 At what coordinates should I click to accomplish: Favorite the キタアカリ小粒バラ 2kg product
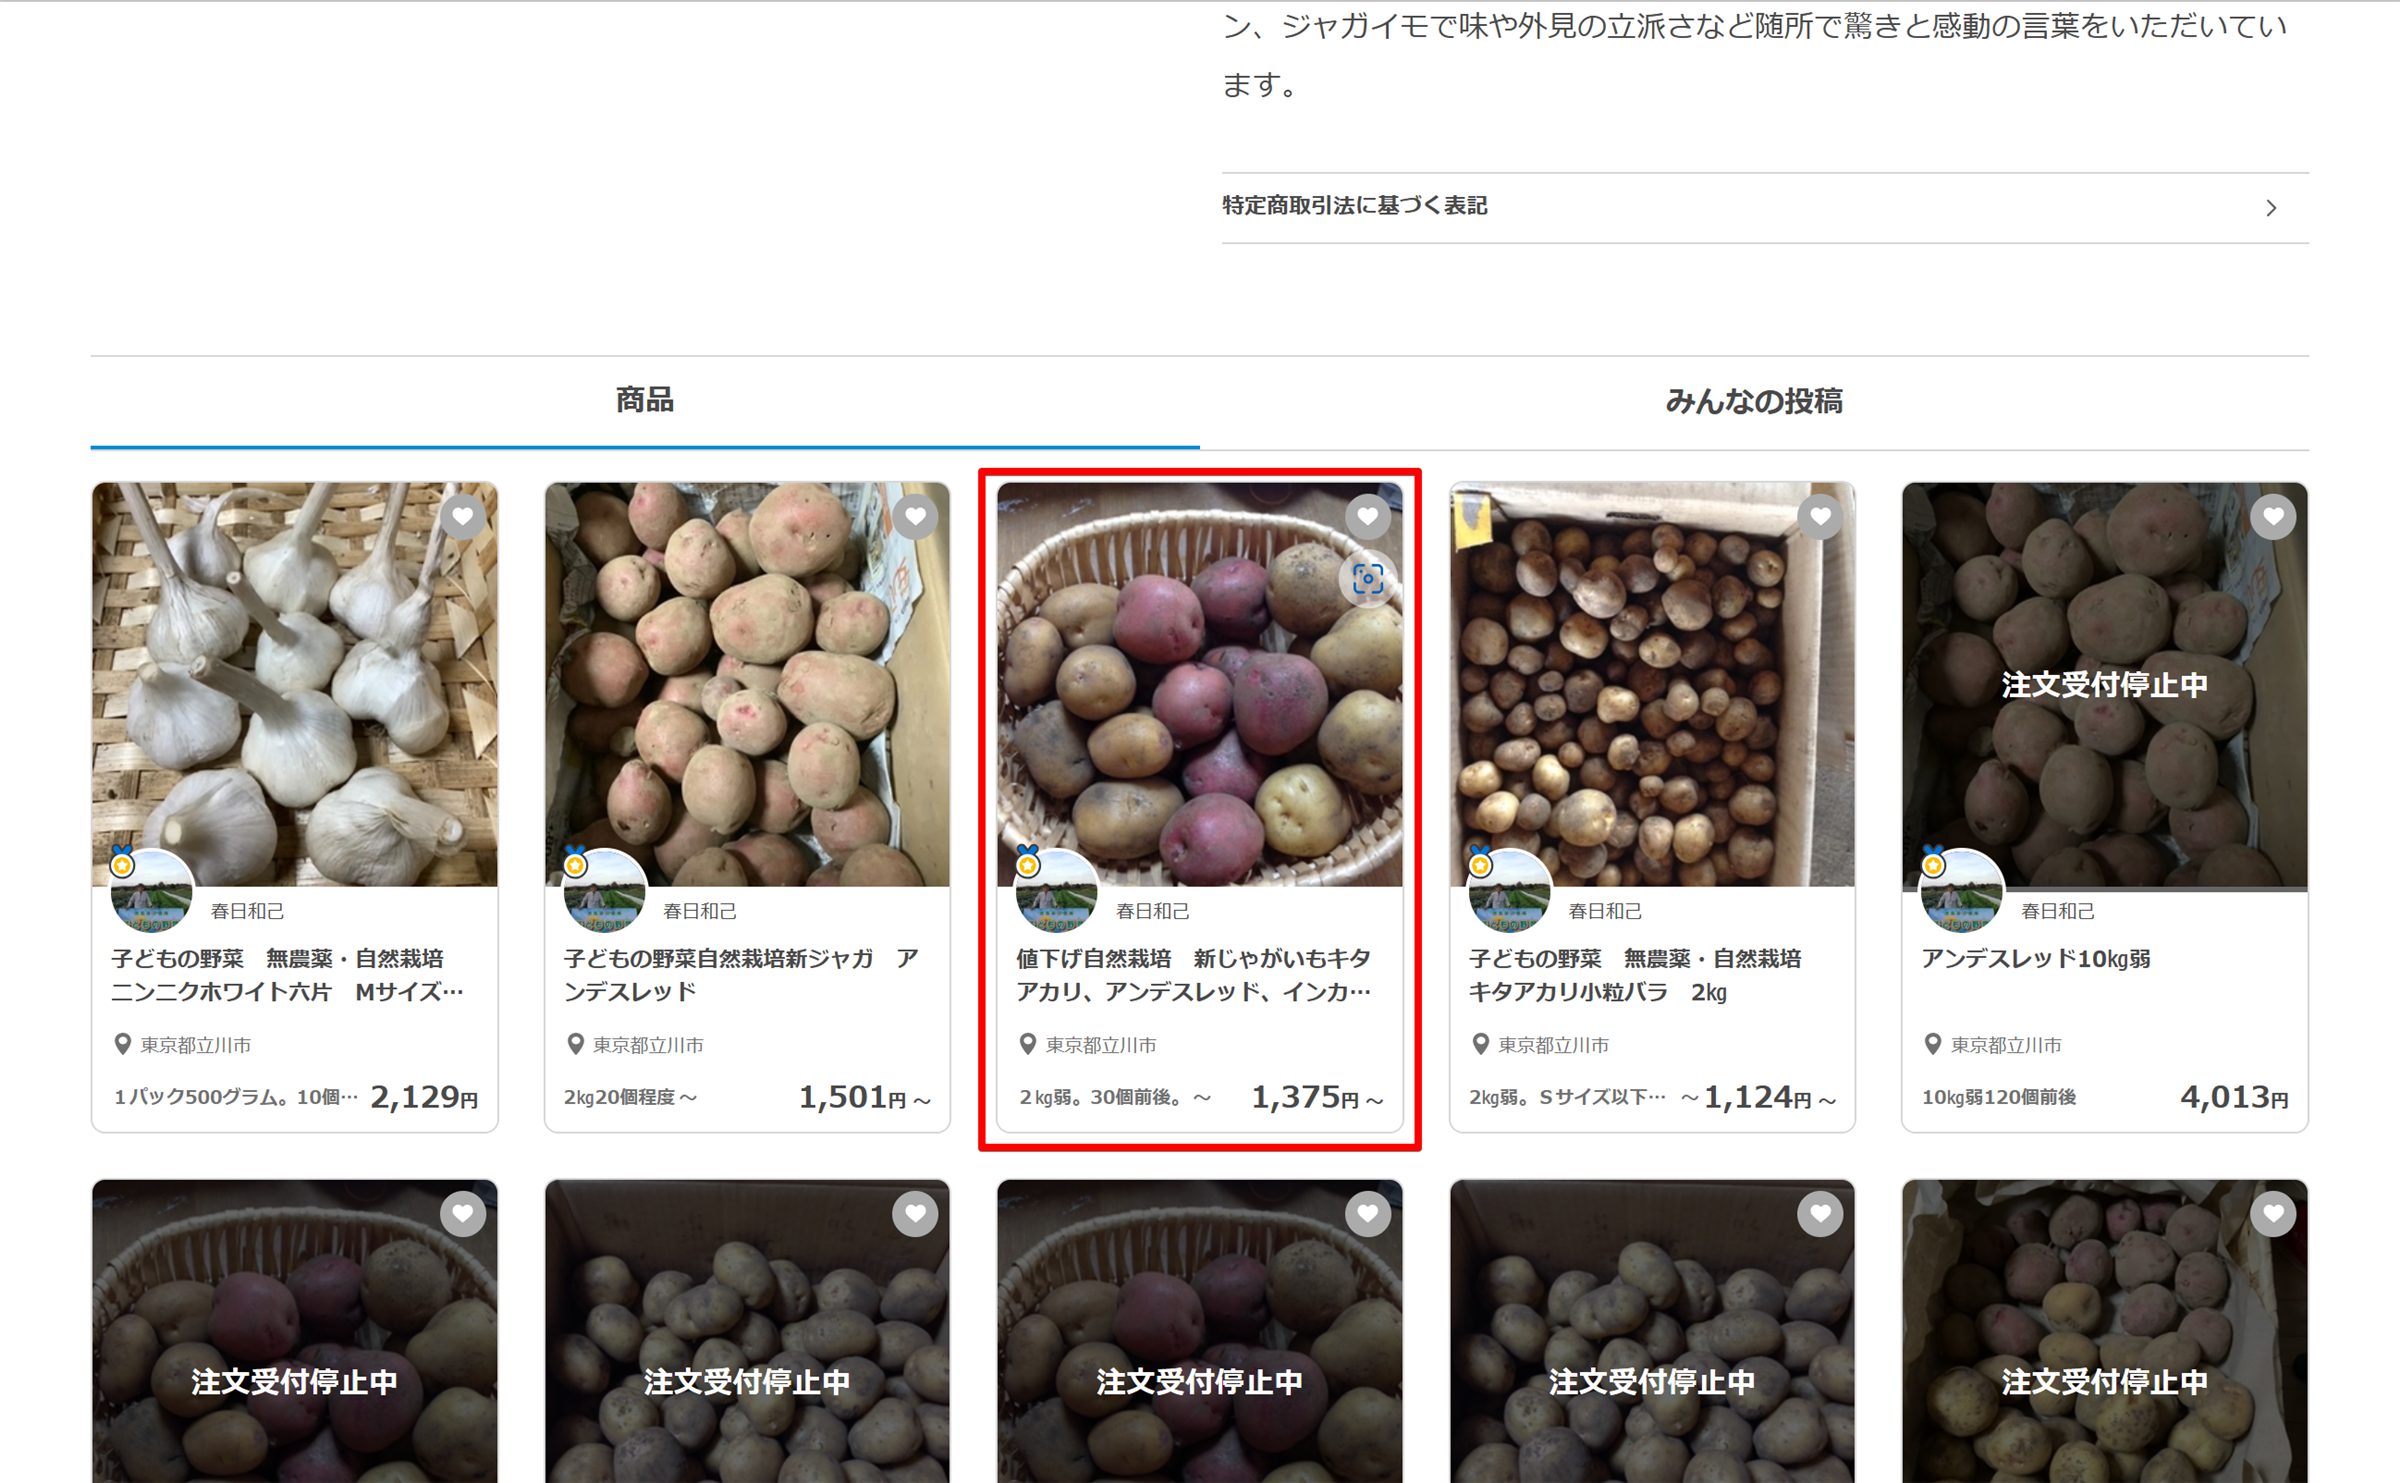point(1820,517)
